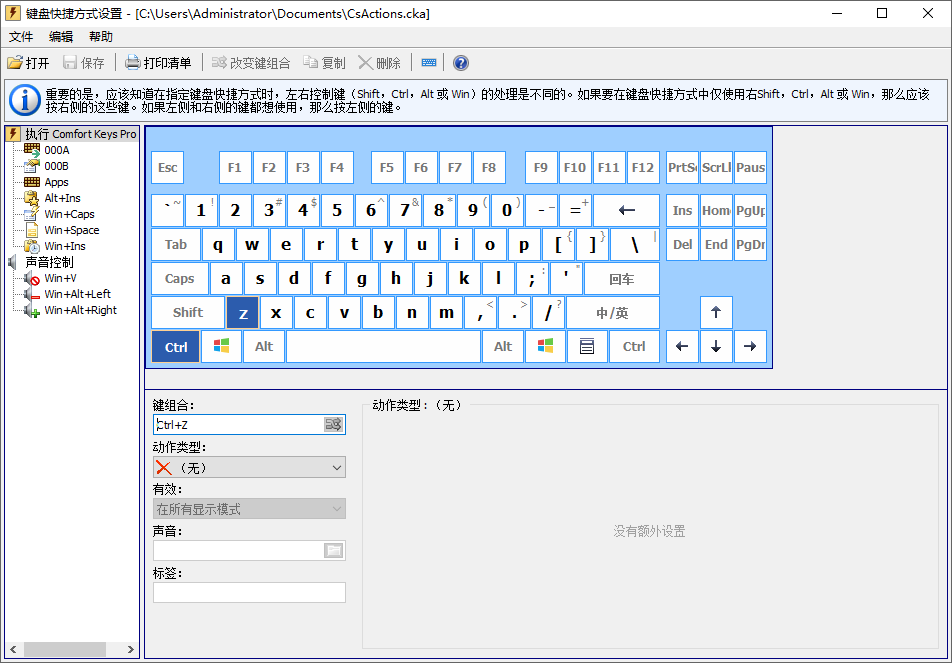Select the Win+Caps shortcut entry
This screenshot has width=952, height=663.
[x=69, y=214]
